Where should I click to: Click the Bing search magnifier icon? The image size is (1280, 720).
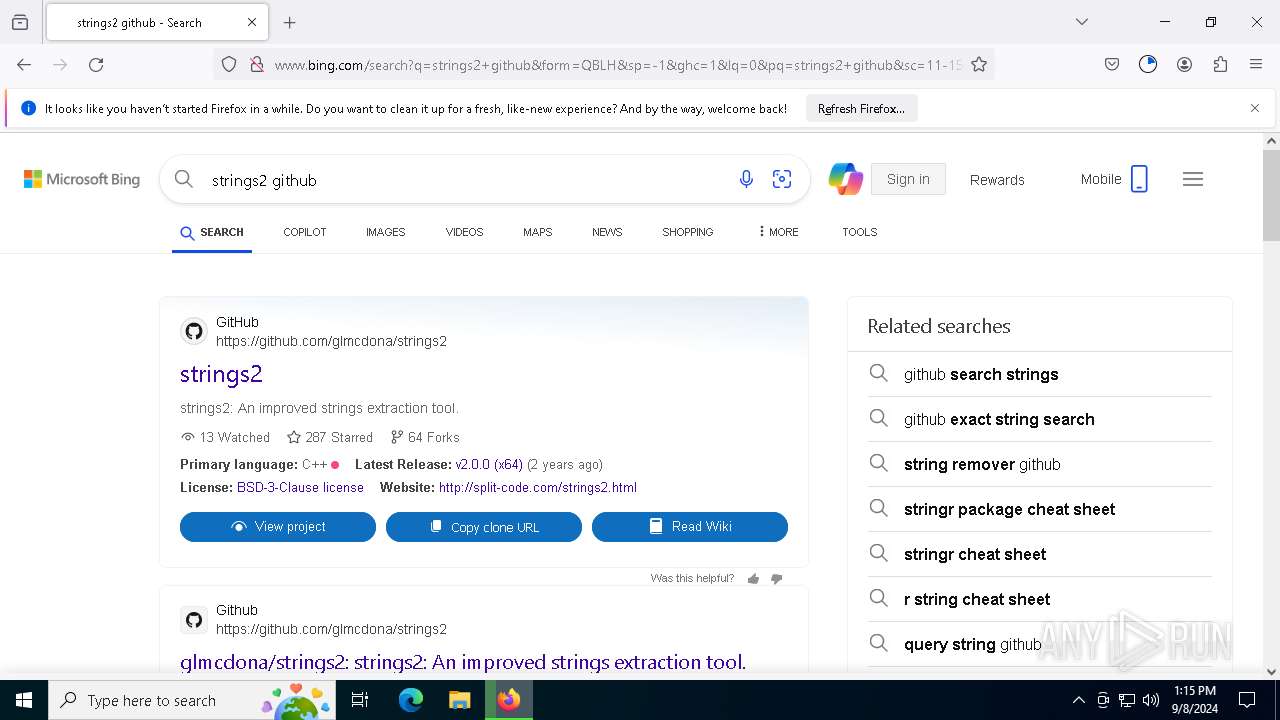point(184,179)
